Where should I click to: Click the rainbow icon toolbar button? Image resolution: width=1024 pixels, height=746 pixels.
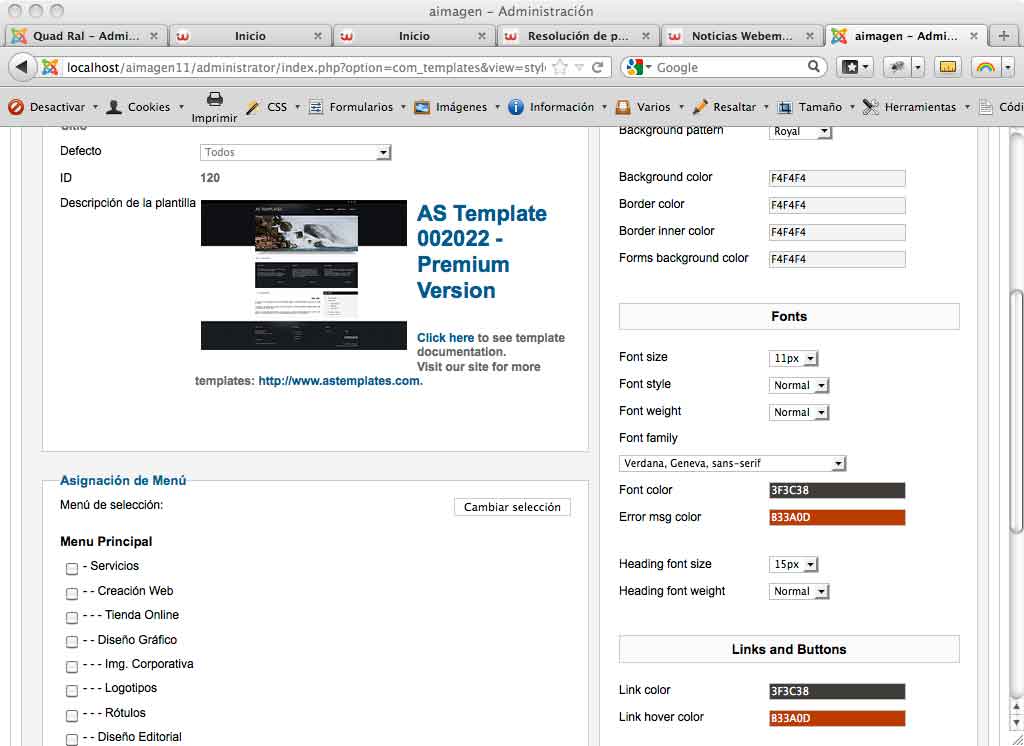click(985, 67)
